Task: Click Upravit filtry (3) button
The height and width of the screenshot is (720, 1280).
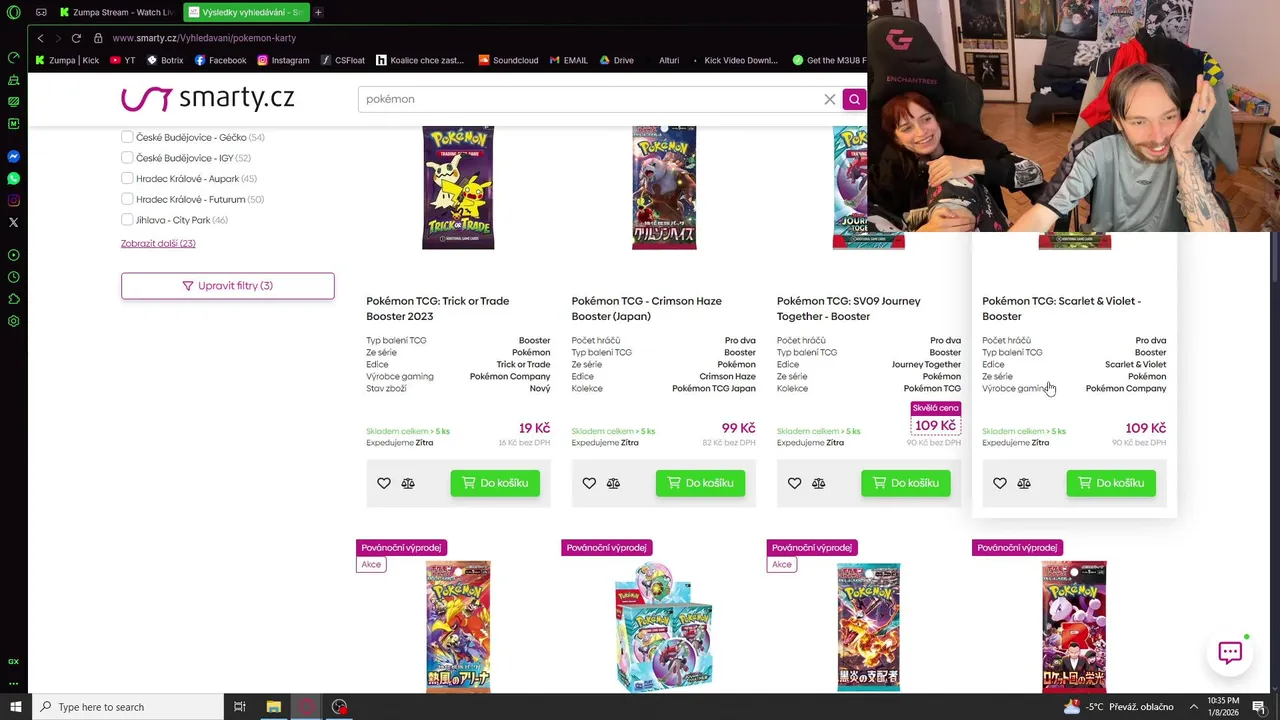Action: click(x=228, y=286)
